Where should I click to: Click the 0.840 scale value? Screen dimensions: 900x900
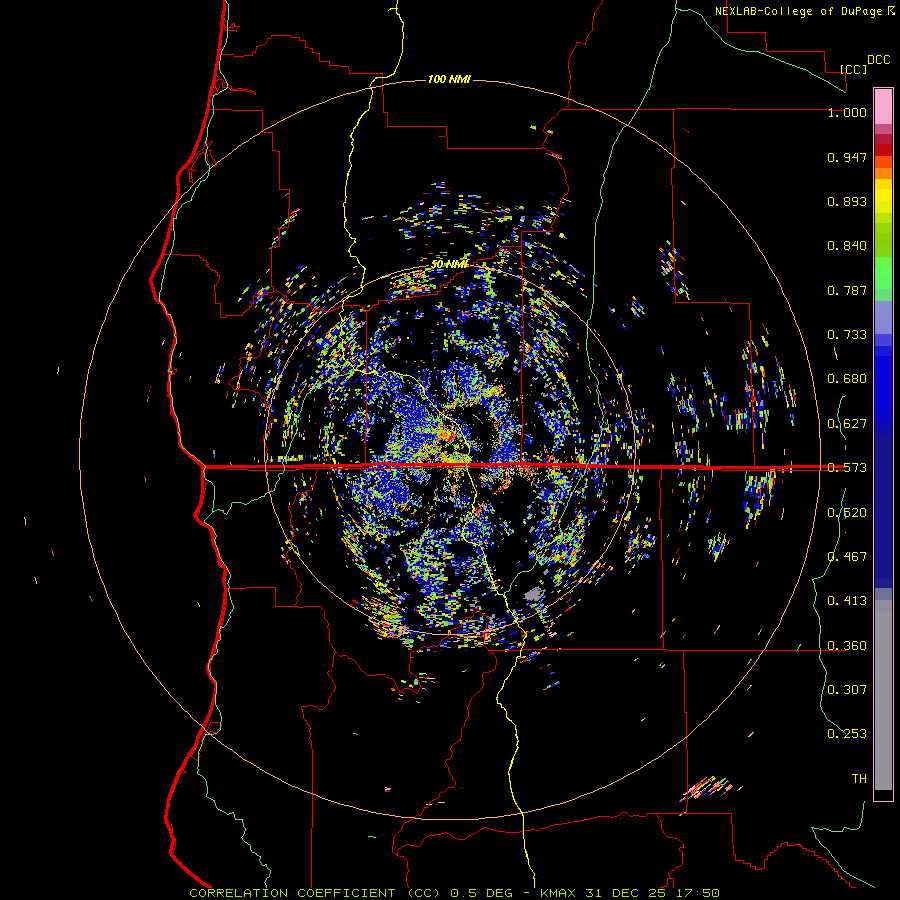point(847,246)
